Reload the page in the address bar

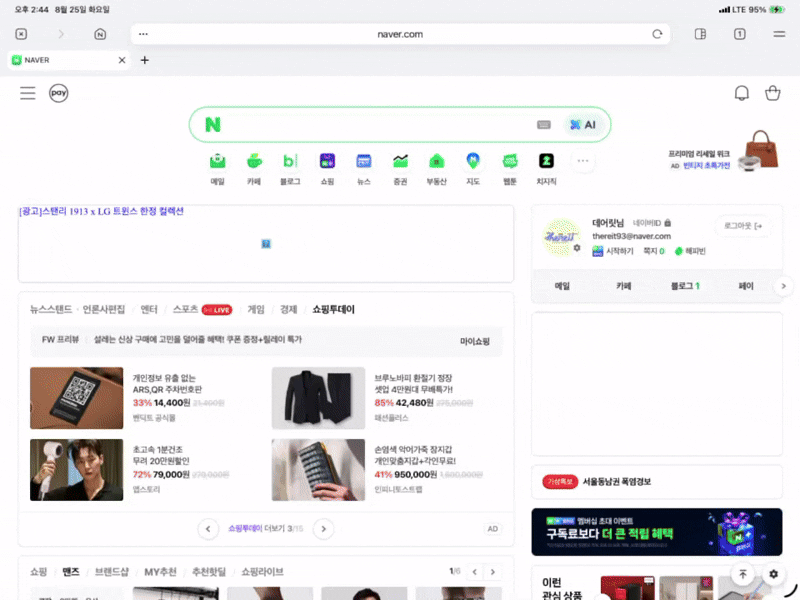(x=657, y=34)
